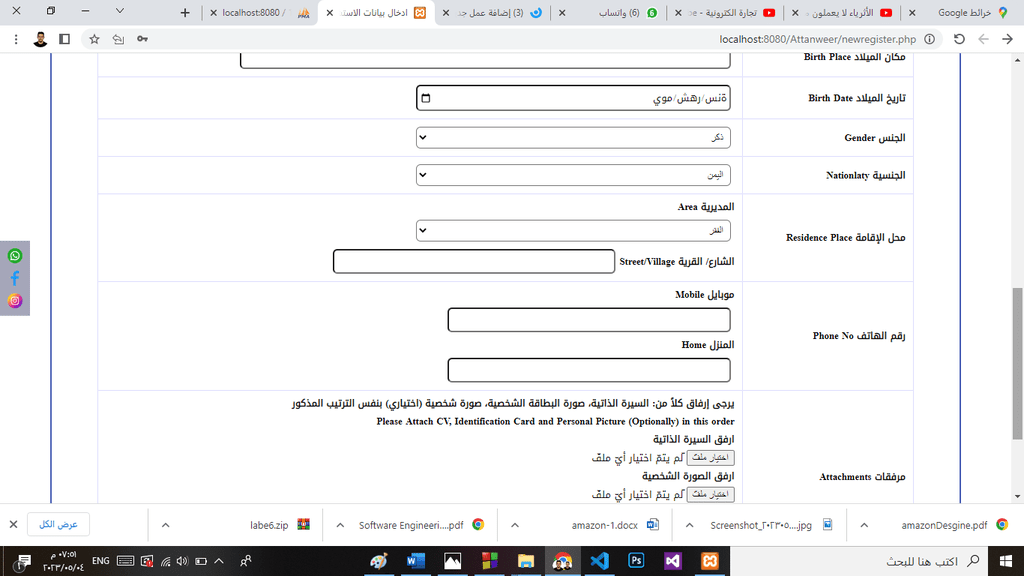
Task: Expand options for labe6.zip download
Action: [x=165, y=524]
